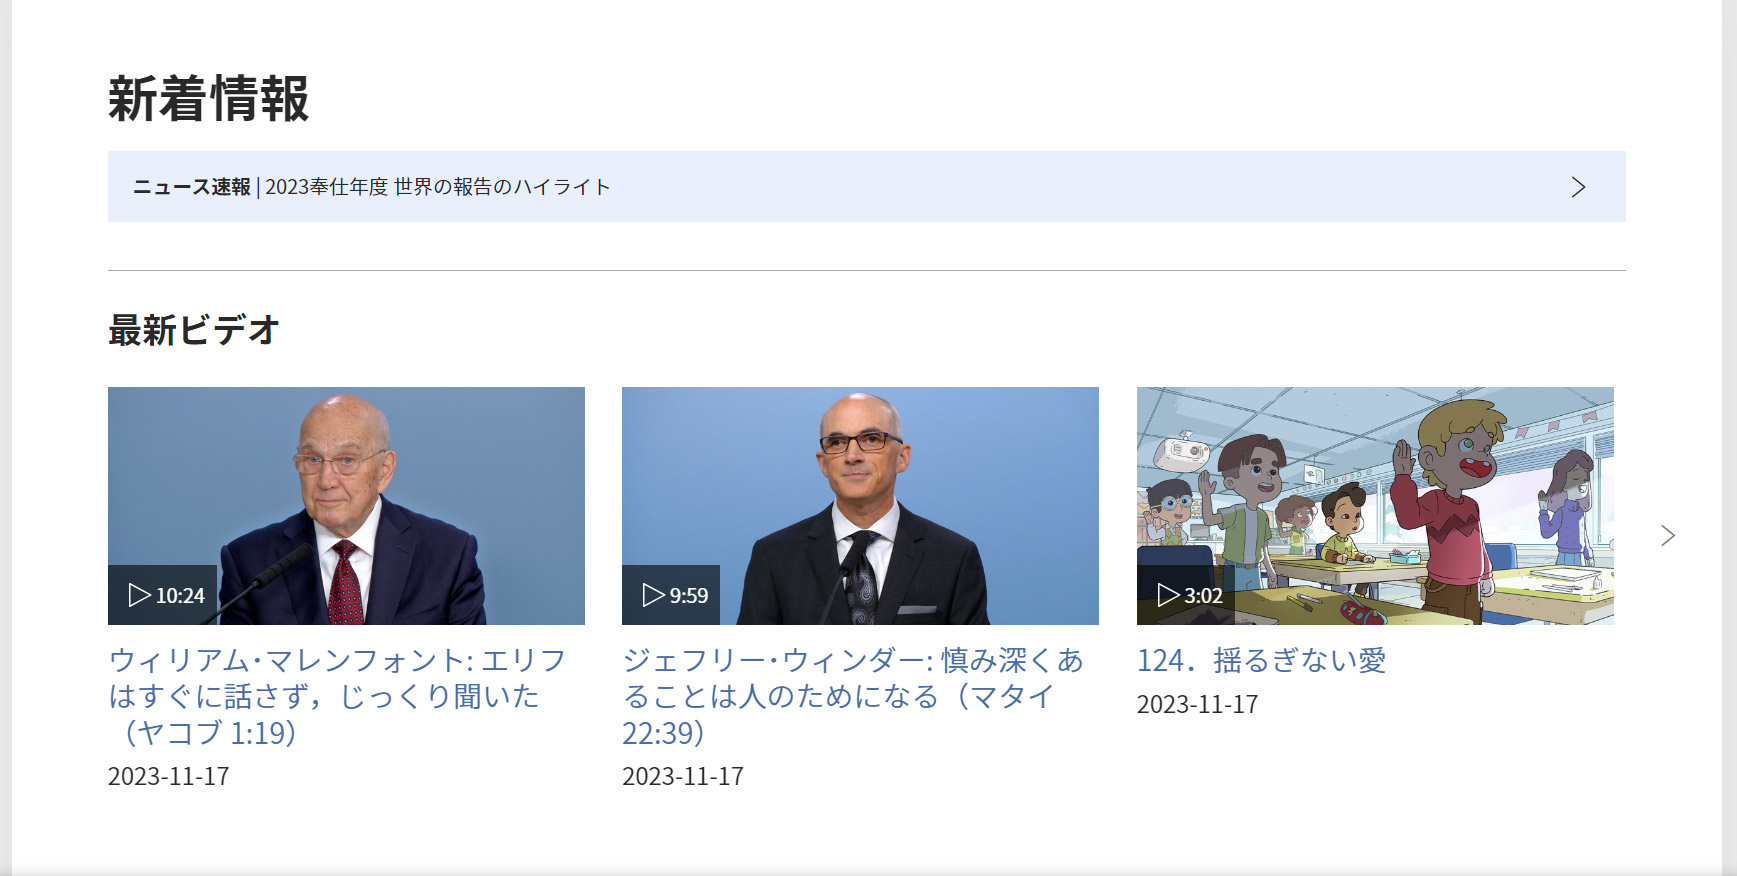
Task: Open the link ジェフリー・ウィンダー: 慎み深くあることは
Action: click(853, 696)
